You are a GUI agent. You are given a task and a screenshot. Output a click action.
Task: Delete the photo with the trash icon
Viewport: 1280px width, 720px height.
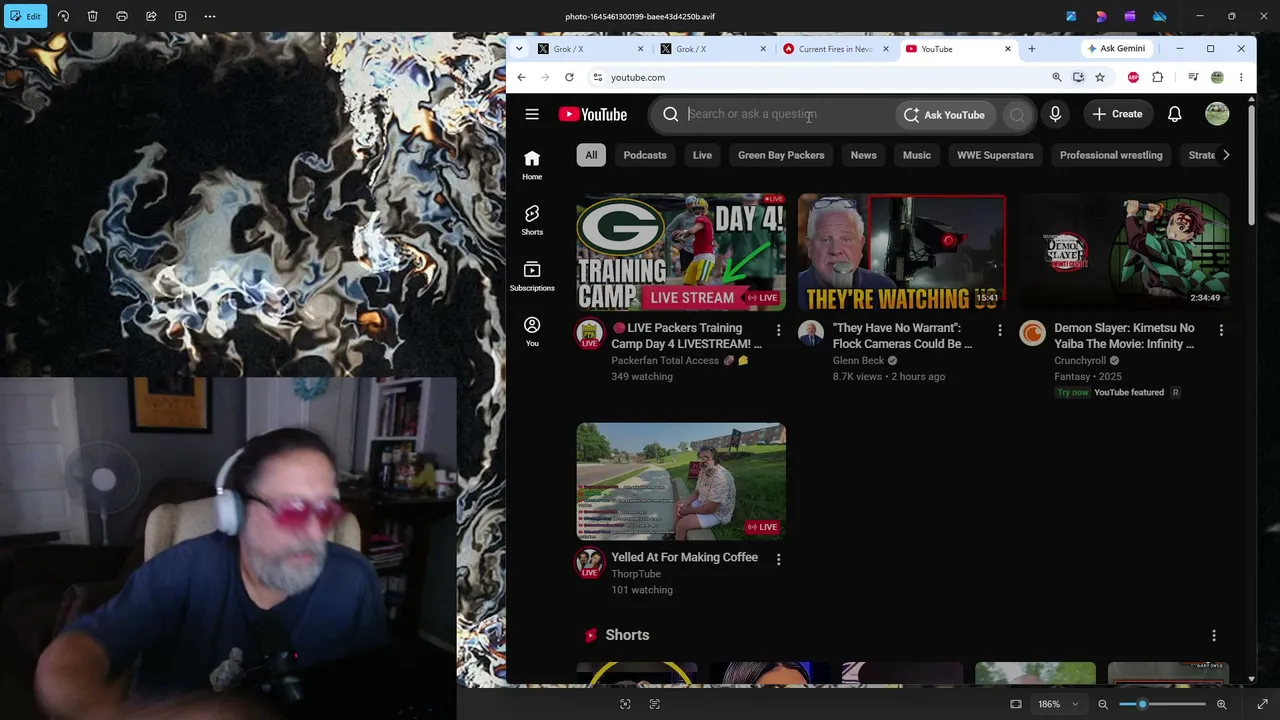coord(92,16)
